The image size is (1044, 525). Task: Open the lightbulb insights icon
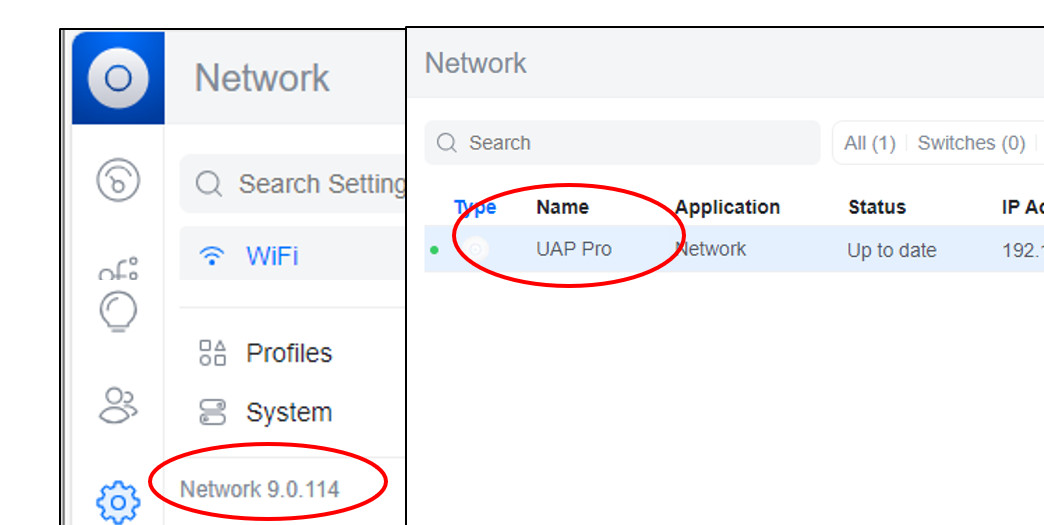118,311
